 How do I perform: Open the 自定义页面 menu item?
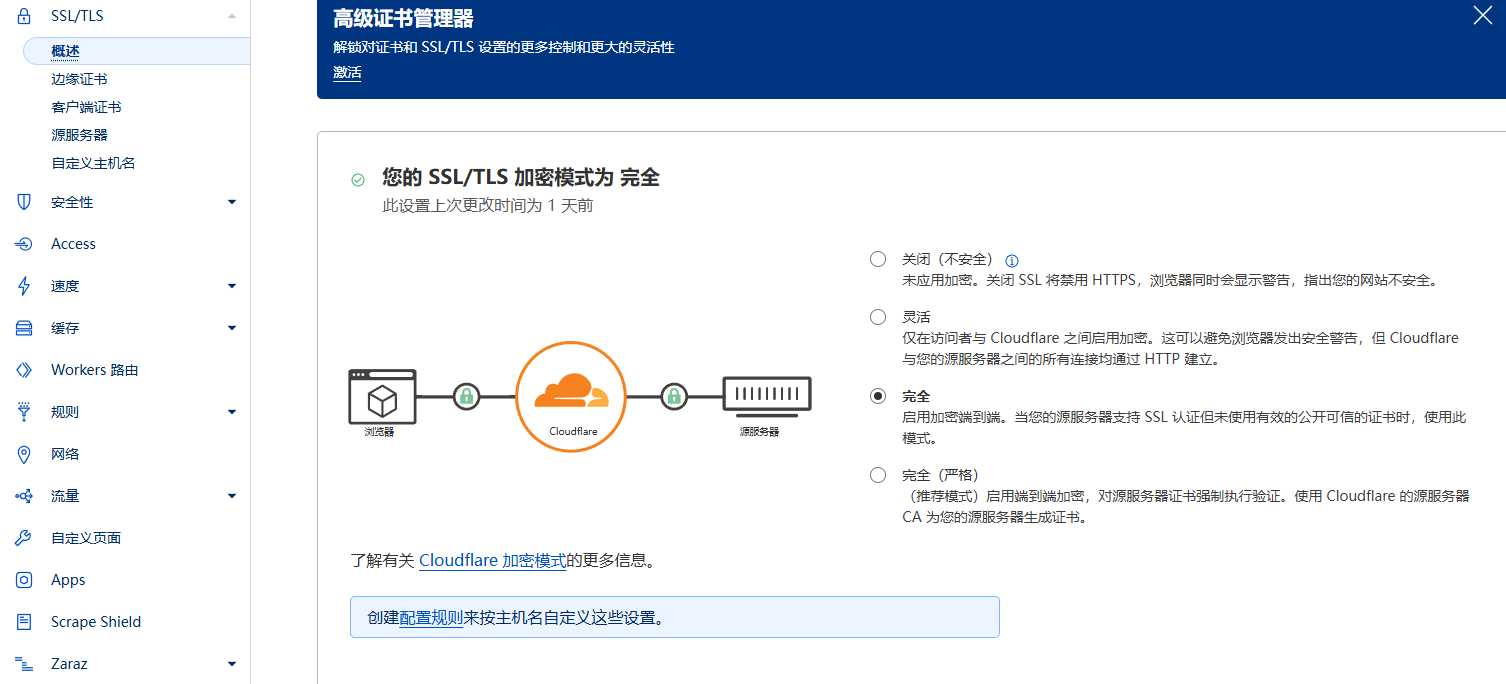[86, 538]
